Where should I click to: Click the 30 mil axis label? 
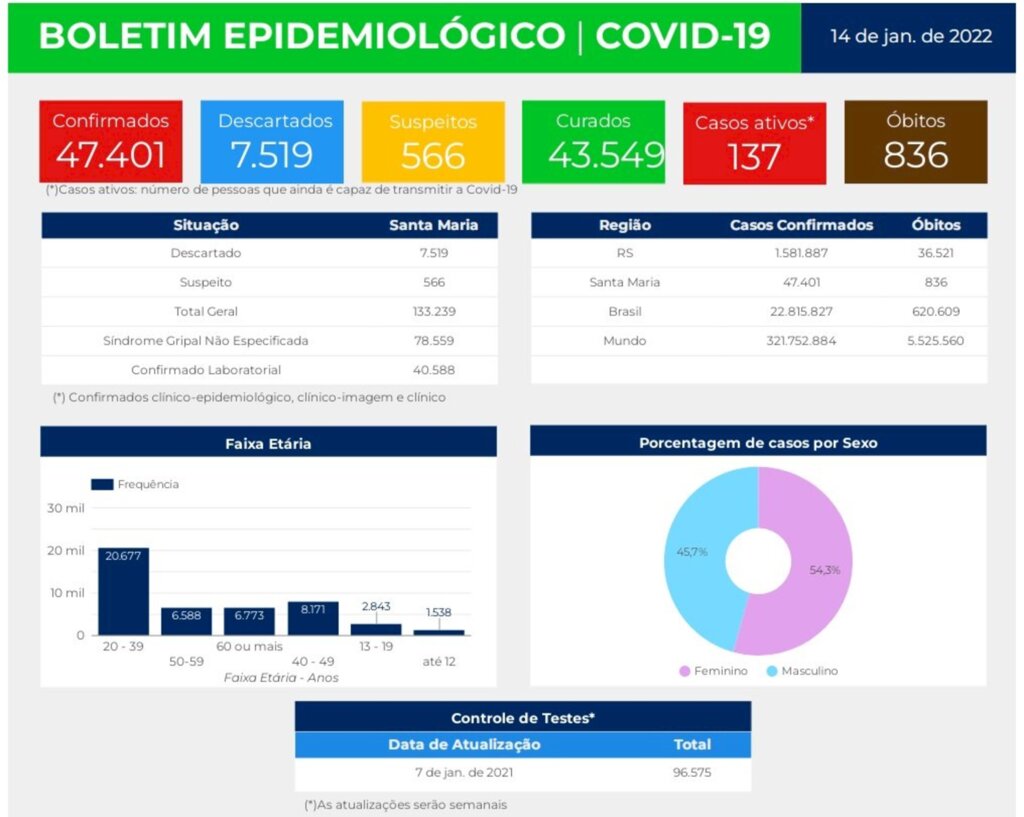coord(66,508)
